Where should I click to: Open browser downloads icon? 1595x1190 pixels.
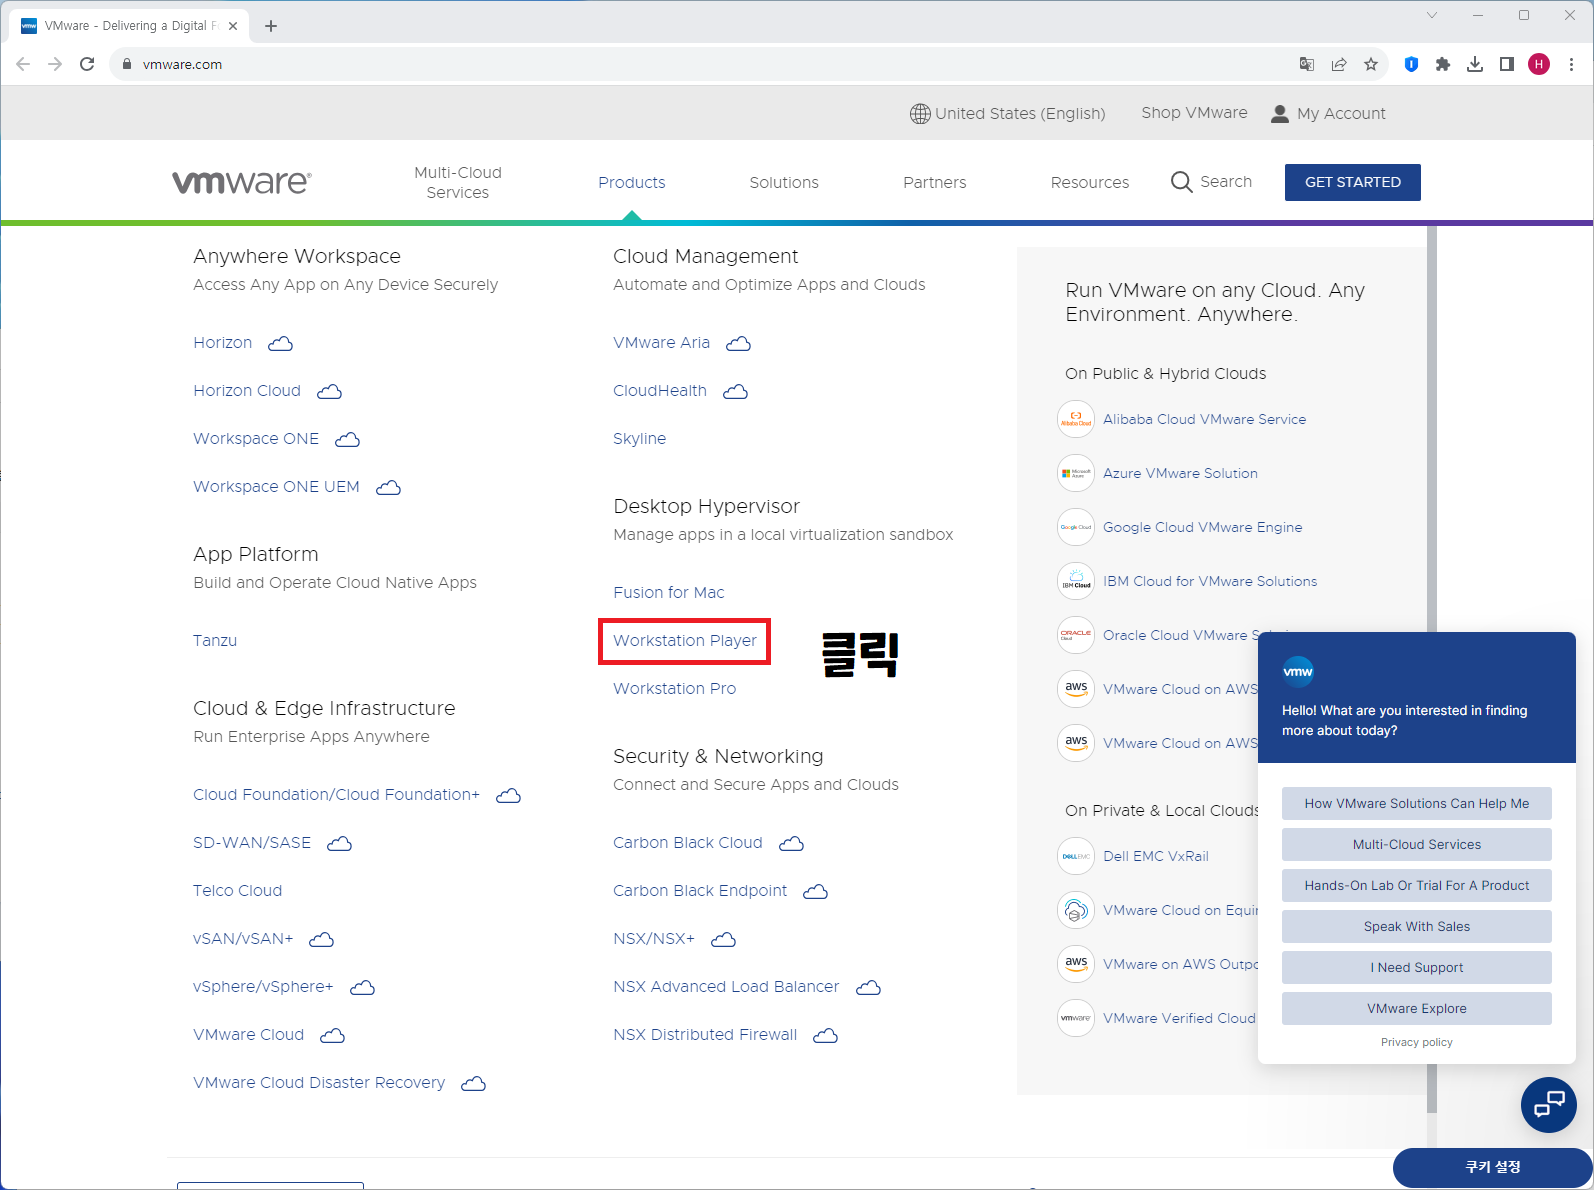pyautogui.click(x=1475, y=64)
